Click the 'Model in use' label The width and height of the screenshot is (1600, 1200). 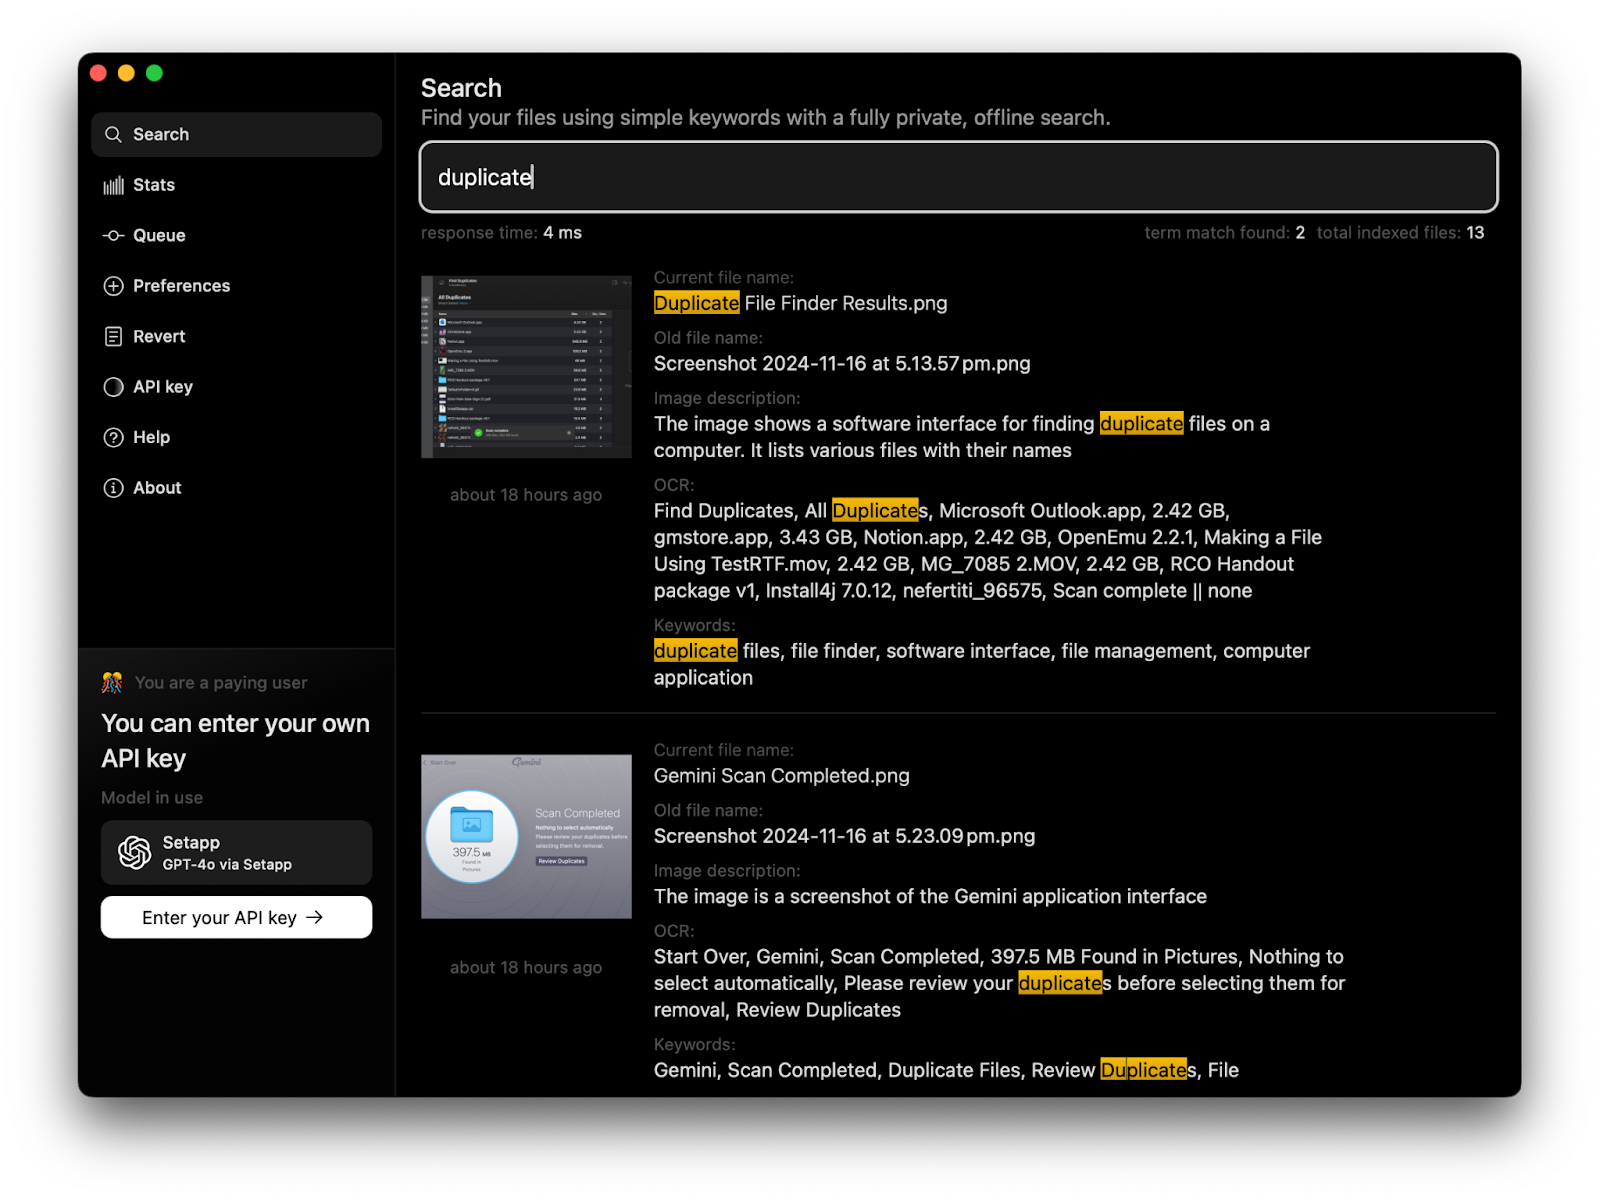(152, 798)
